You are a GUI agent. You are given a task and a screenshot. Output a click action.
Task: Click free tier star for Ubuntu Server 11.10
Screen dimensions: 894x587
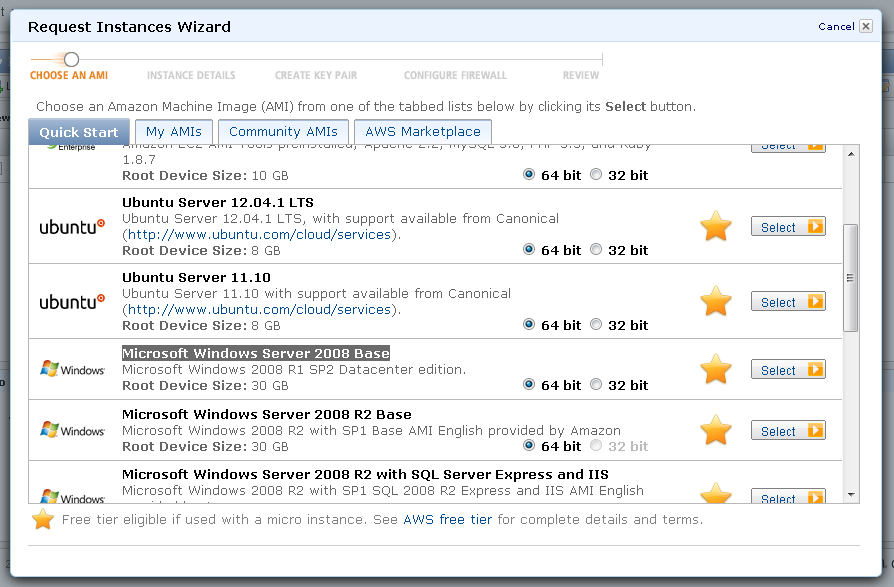coord(716,301)
